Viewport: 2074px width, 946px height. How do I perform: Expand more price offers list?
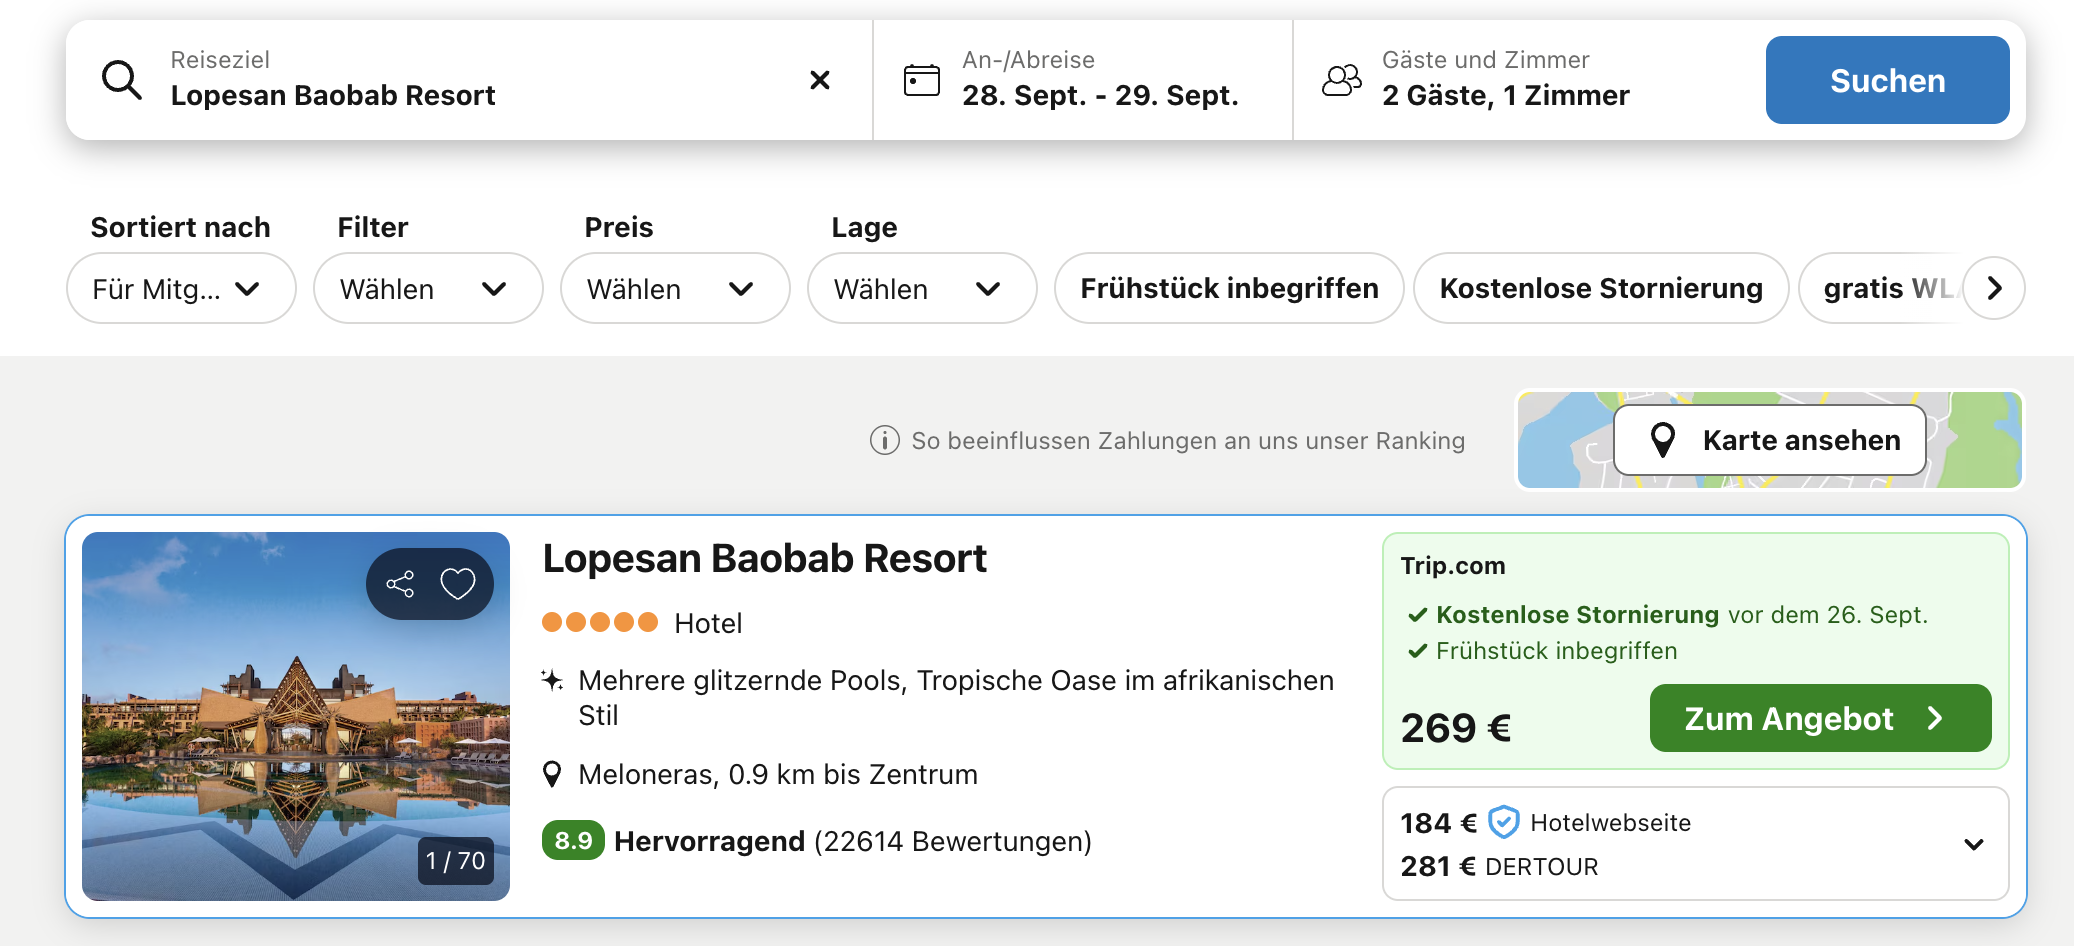1973,844
